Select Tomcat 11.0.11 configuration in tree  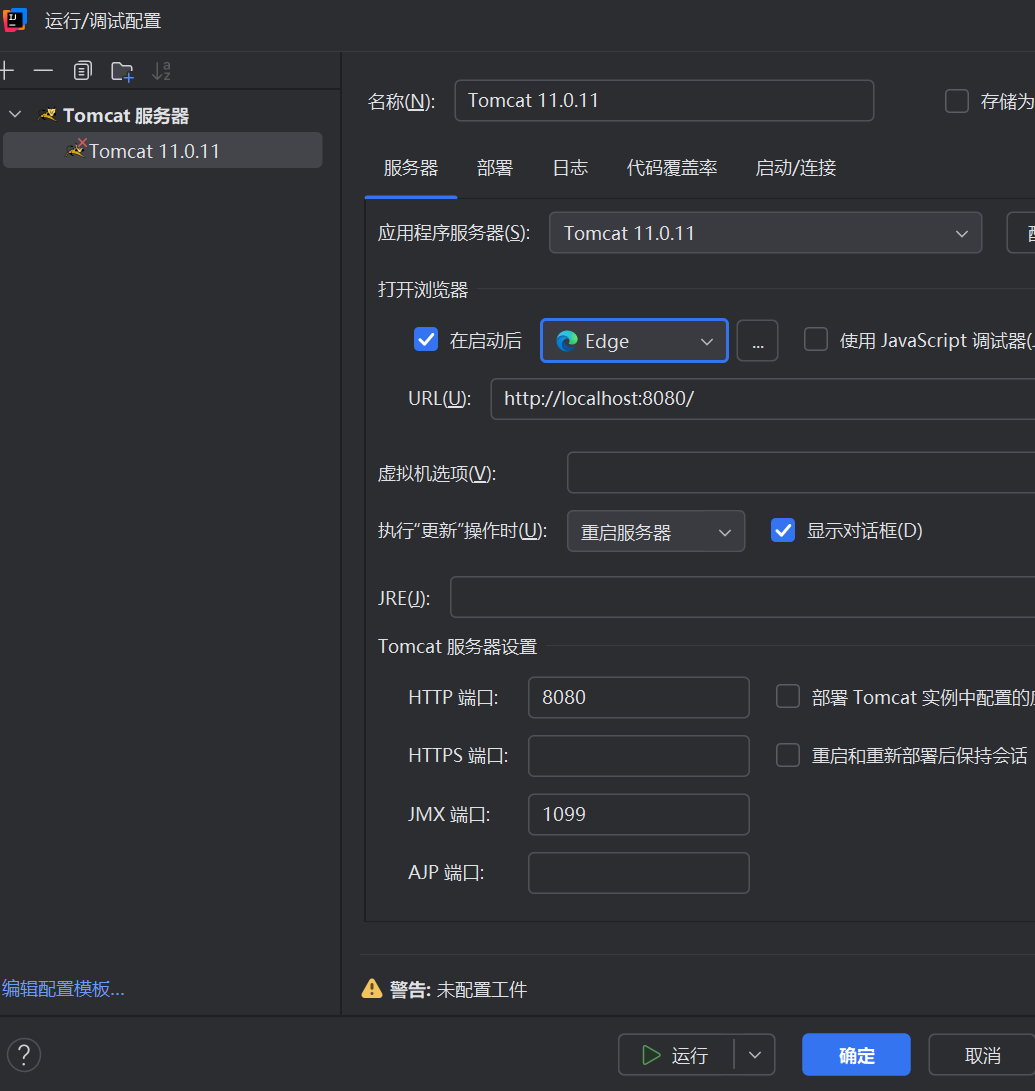163,150
